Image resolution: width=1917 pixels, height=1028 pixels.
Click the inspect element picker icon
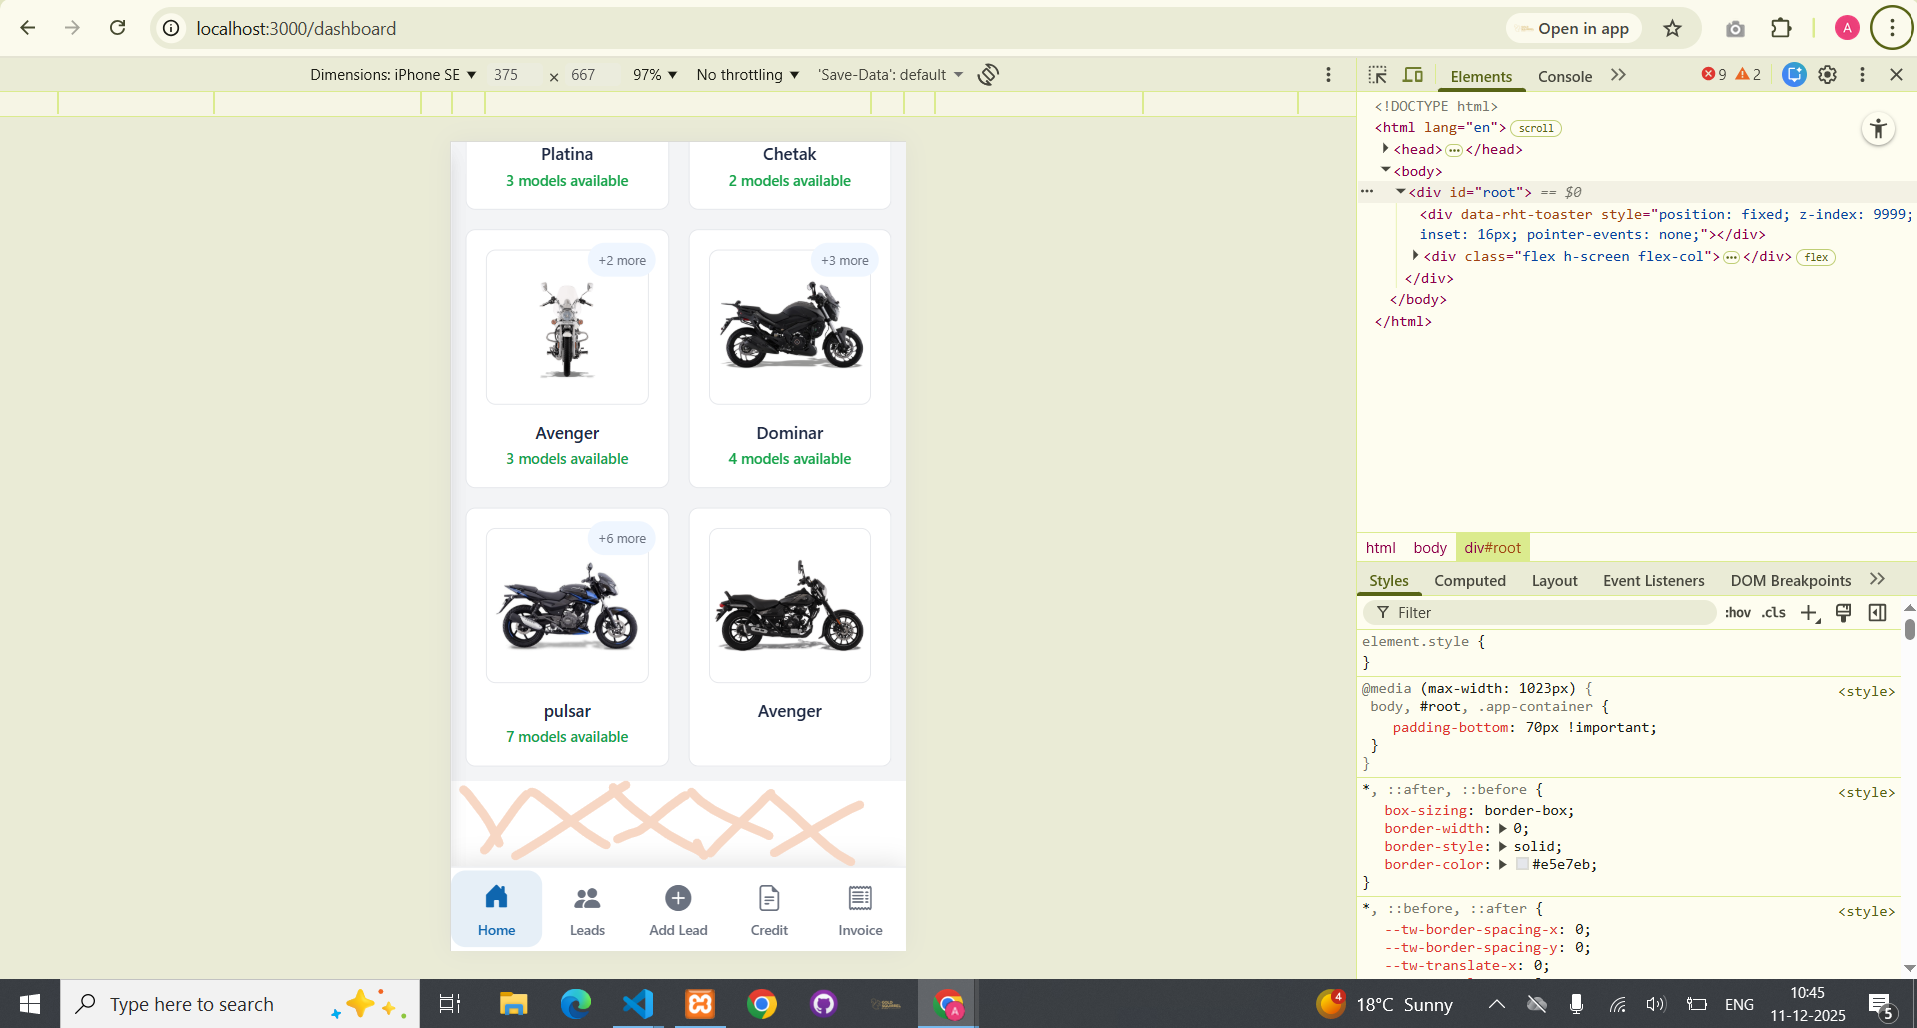pos(1377,75)
